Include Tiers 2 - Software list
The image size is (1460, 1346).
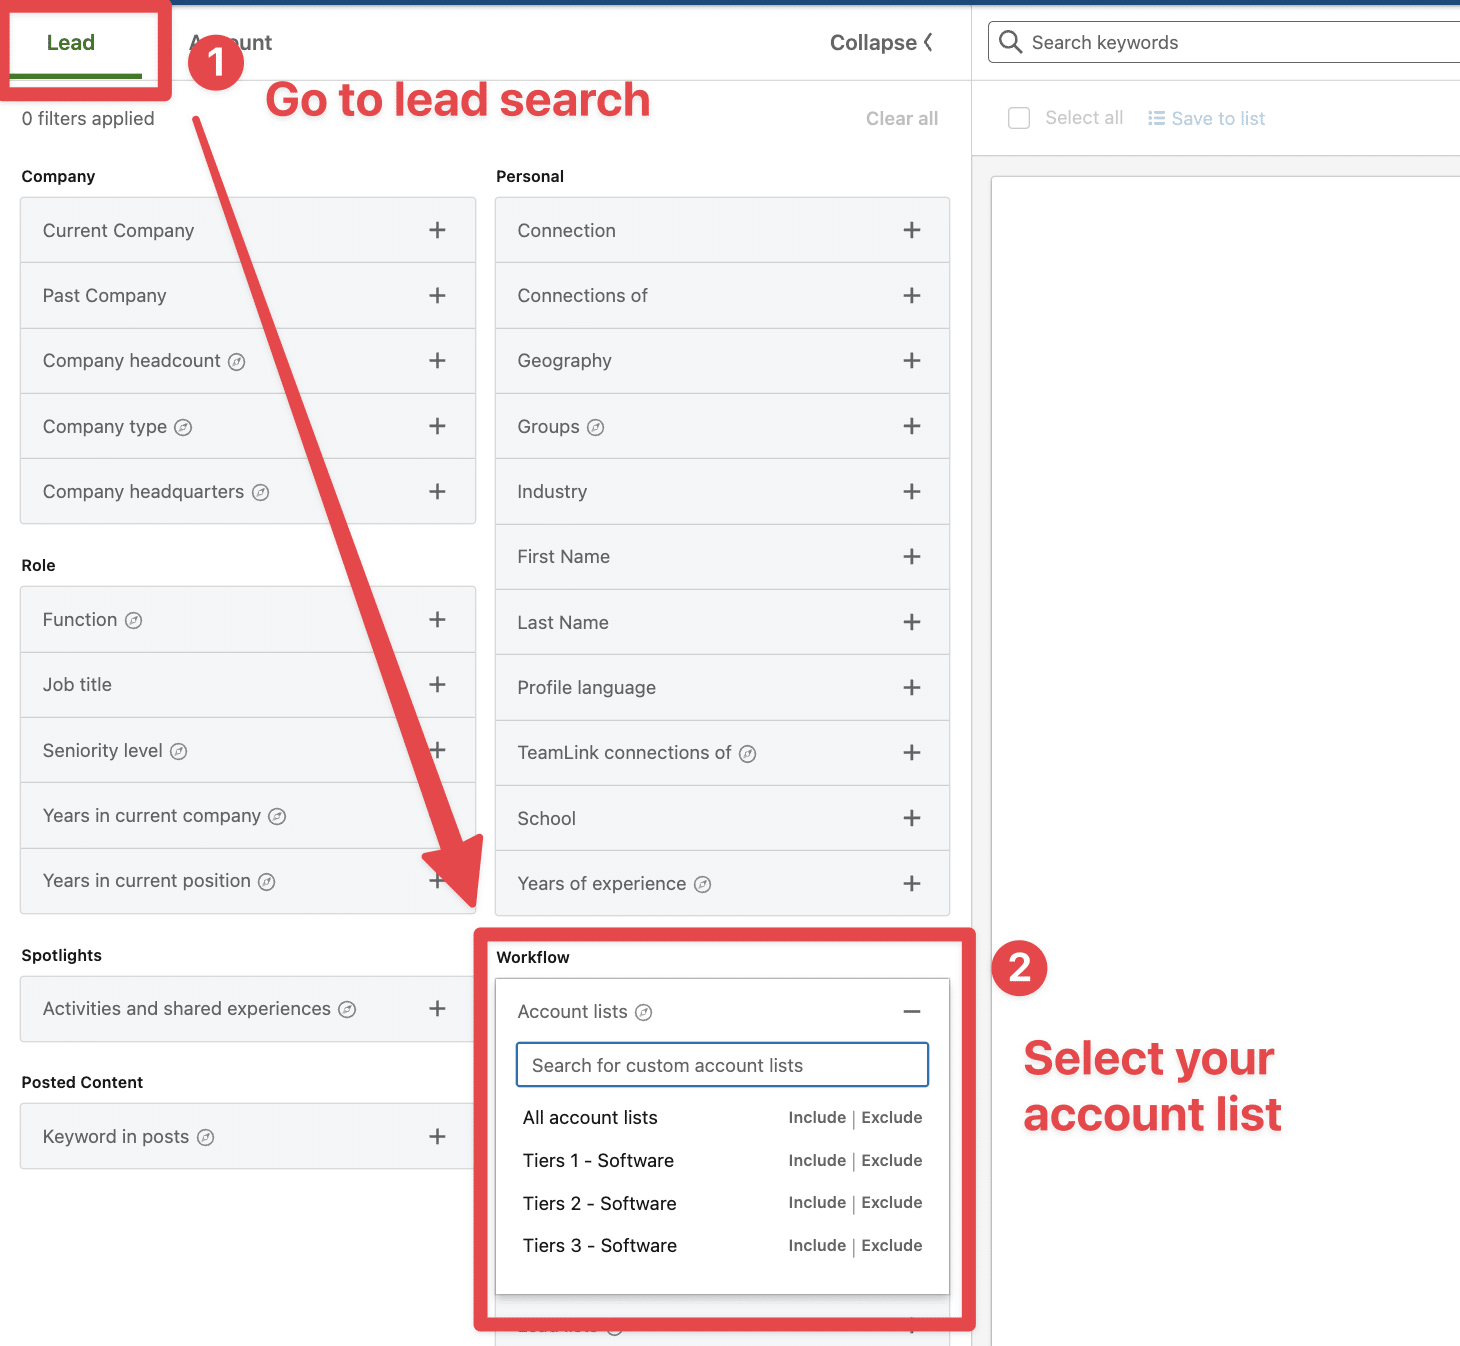pyautogui.click(x=817, y=1202)
